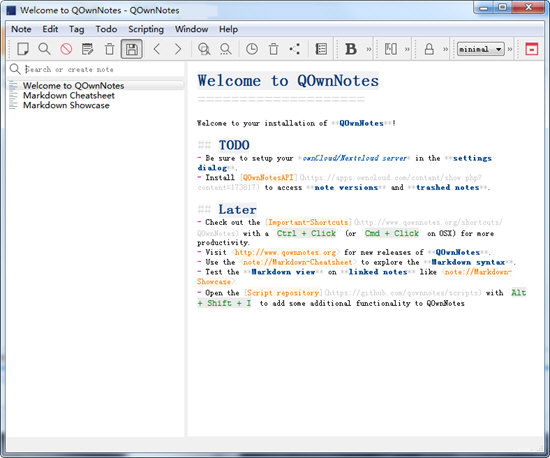Click the find text in note icon
This screenshot has width=550, height=458.
204,49
